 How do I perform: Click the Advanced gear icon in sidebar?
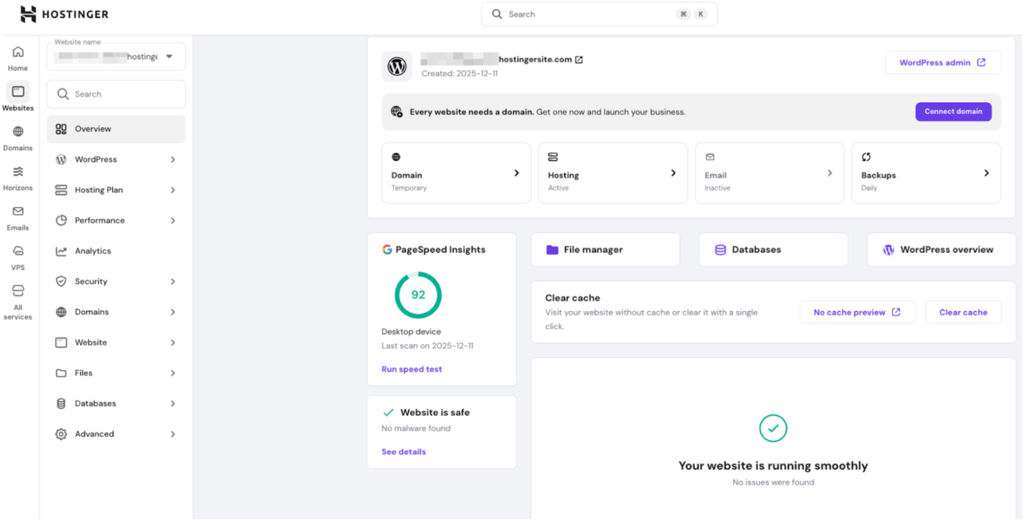tap(61, 434)
